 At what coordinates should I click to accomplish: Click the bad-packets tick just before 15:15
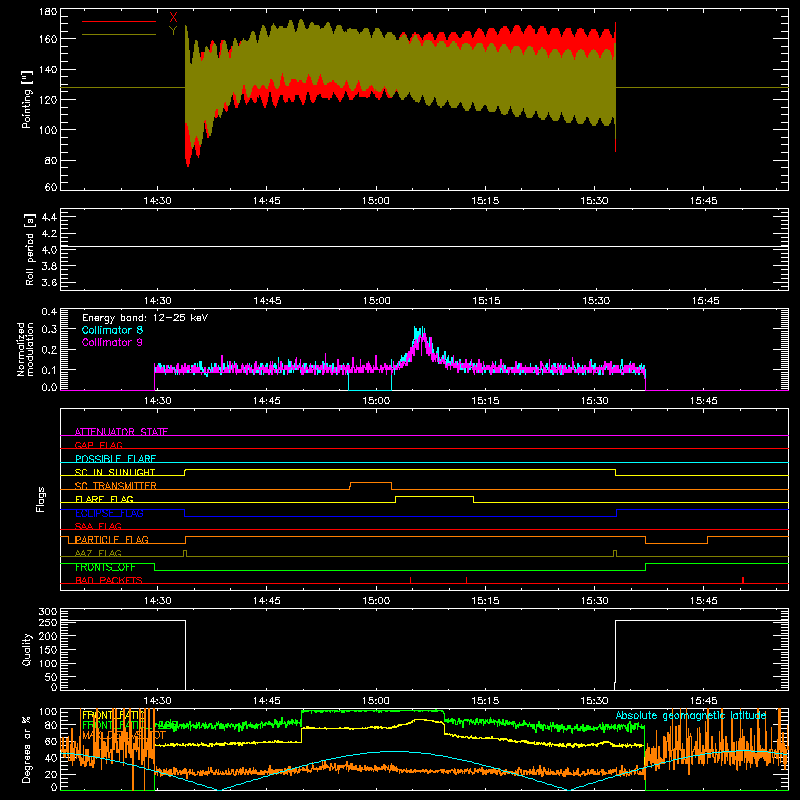[x=466, y=580]
